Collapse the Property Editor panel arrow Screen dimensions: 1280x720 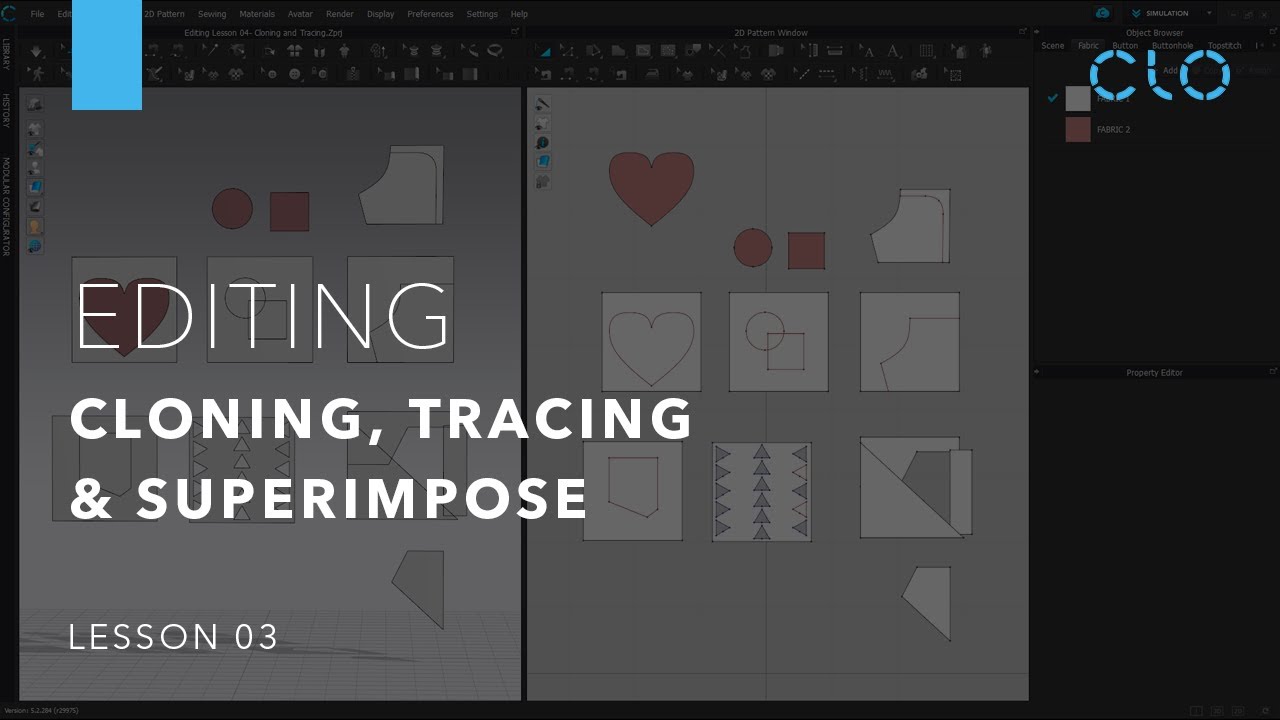point(1037,372)
